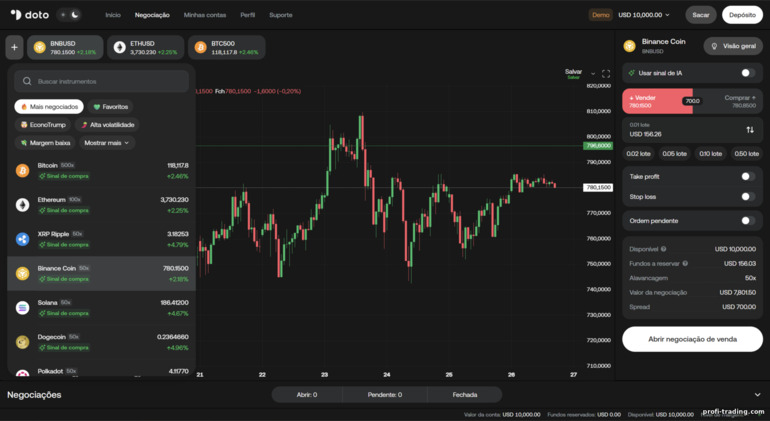This screenshot has width=770, height=421.
Task: Click the AI signal sparkle icon
Action: 632,73
